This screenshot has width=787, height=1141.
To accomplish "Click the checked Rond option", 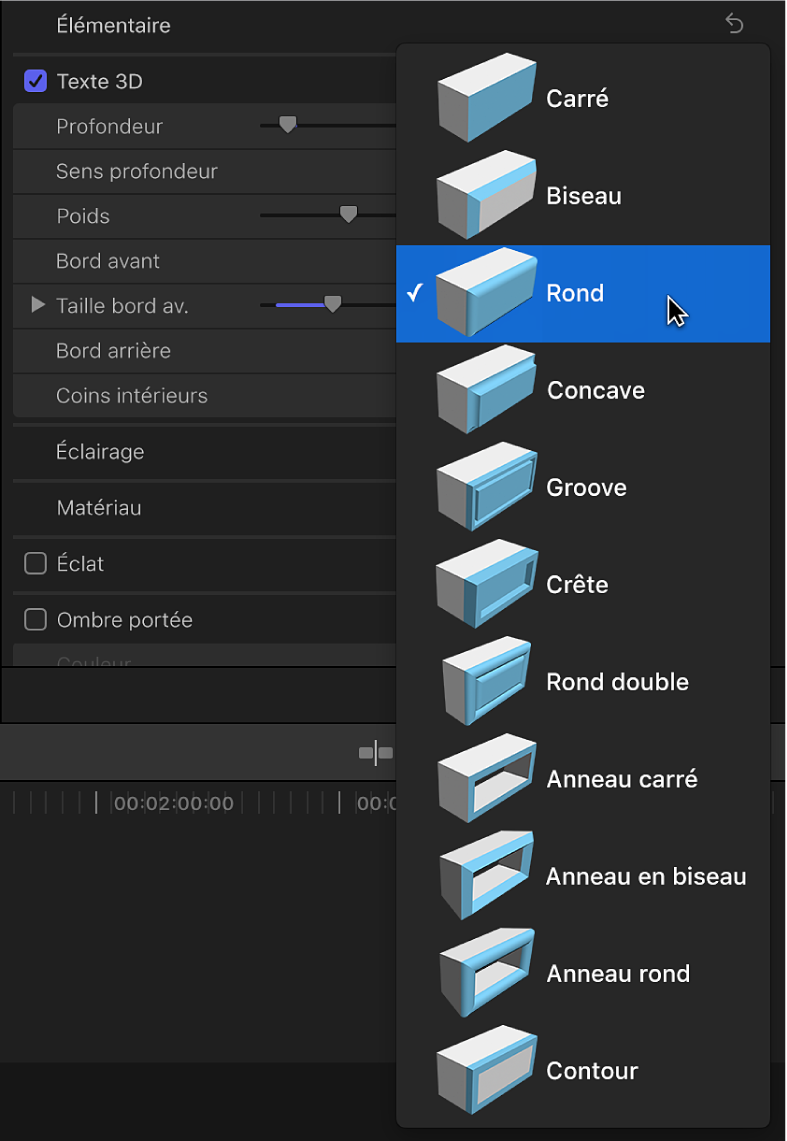I will coord(575,294).
